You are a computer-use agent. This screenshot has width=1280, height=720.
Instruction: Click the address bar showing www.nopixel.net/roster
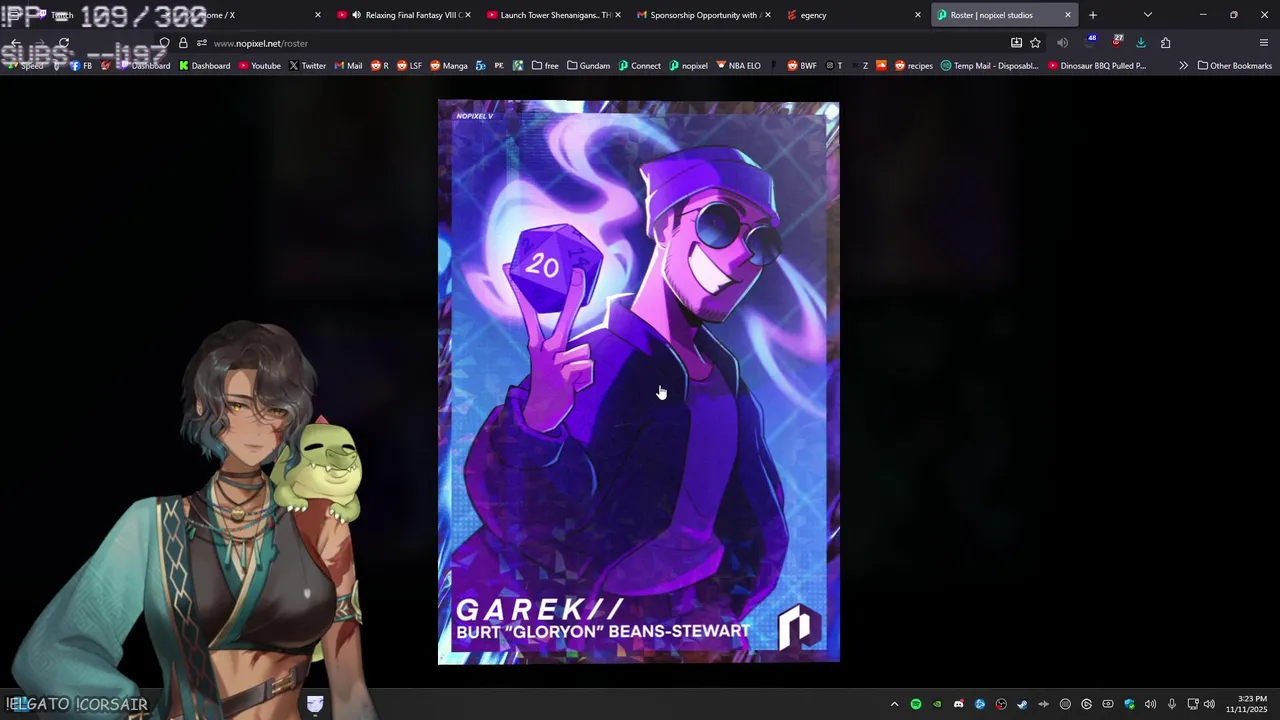coord(600,43)
